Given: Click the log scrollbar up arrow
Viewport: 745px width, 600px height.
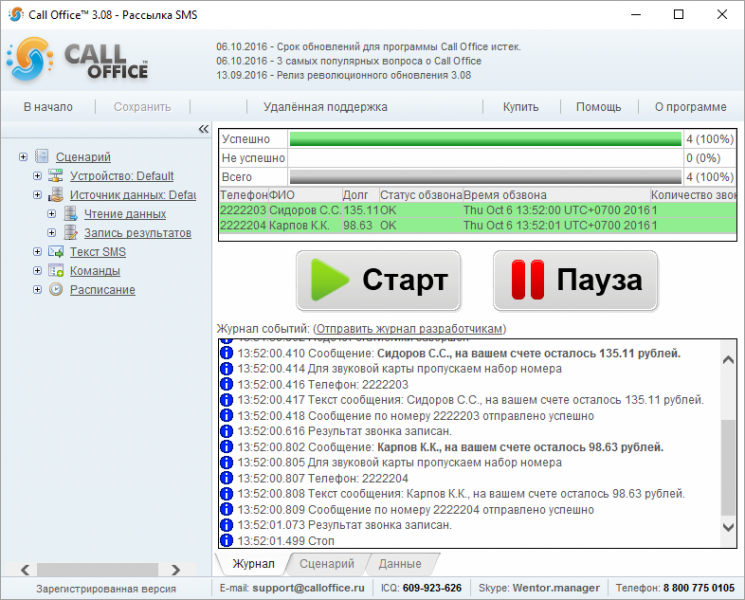Looking at the screenshot, I should point(728,360).
